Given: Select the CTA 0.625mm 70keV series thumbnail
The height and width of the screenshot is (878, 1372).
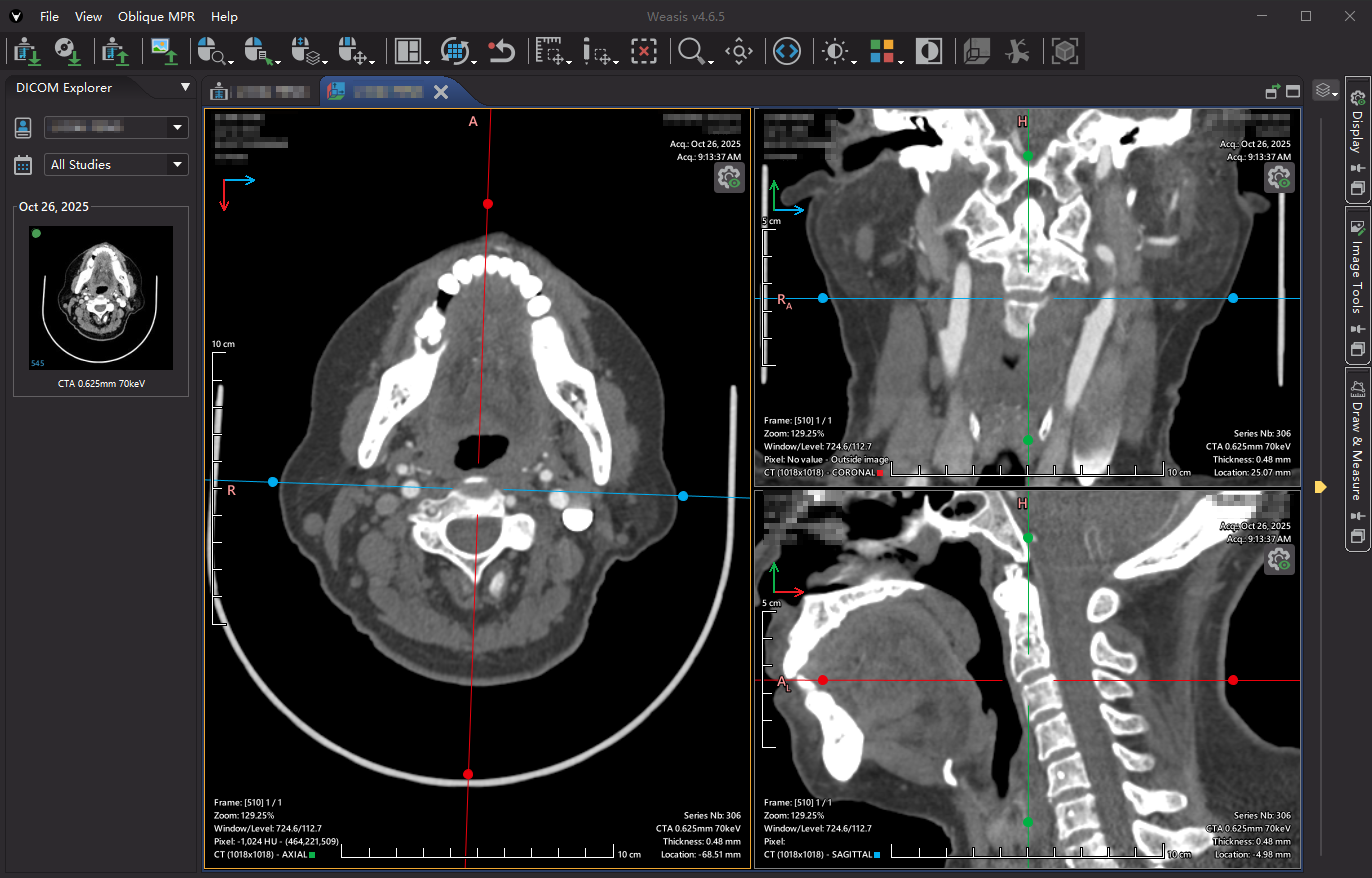Looking at the screenshot, I should (x=101, y=298).
